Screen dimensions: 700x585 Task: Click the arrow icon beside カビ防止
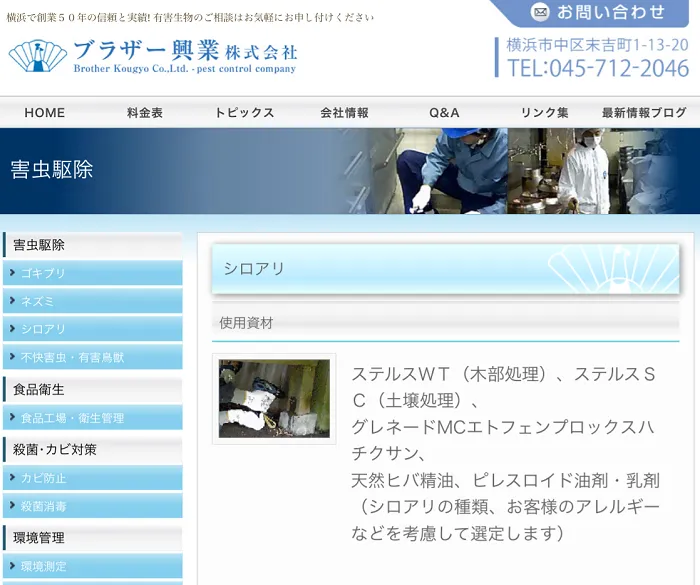coord(13,478)
